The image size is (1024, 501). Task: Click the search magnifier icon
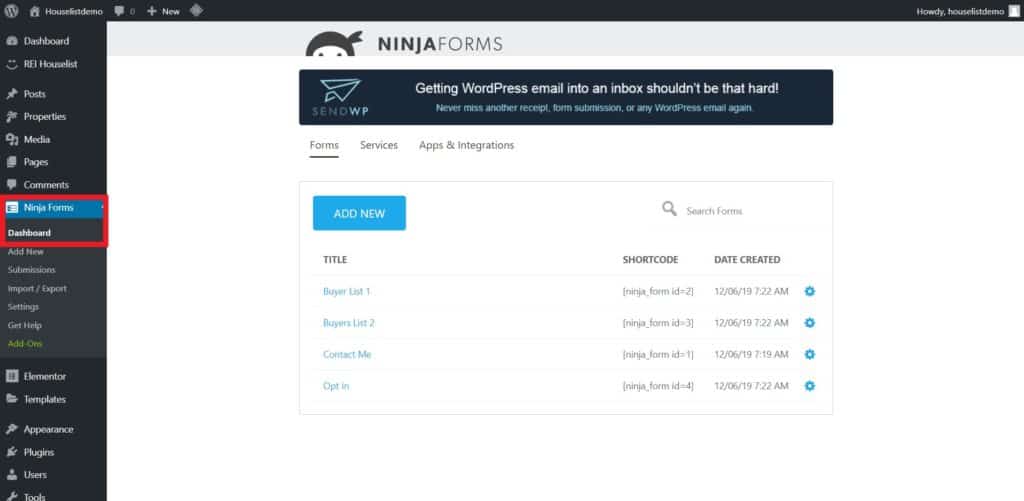669,209
